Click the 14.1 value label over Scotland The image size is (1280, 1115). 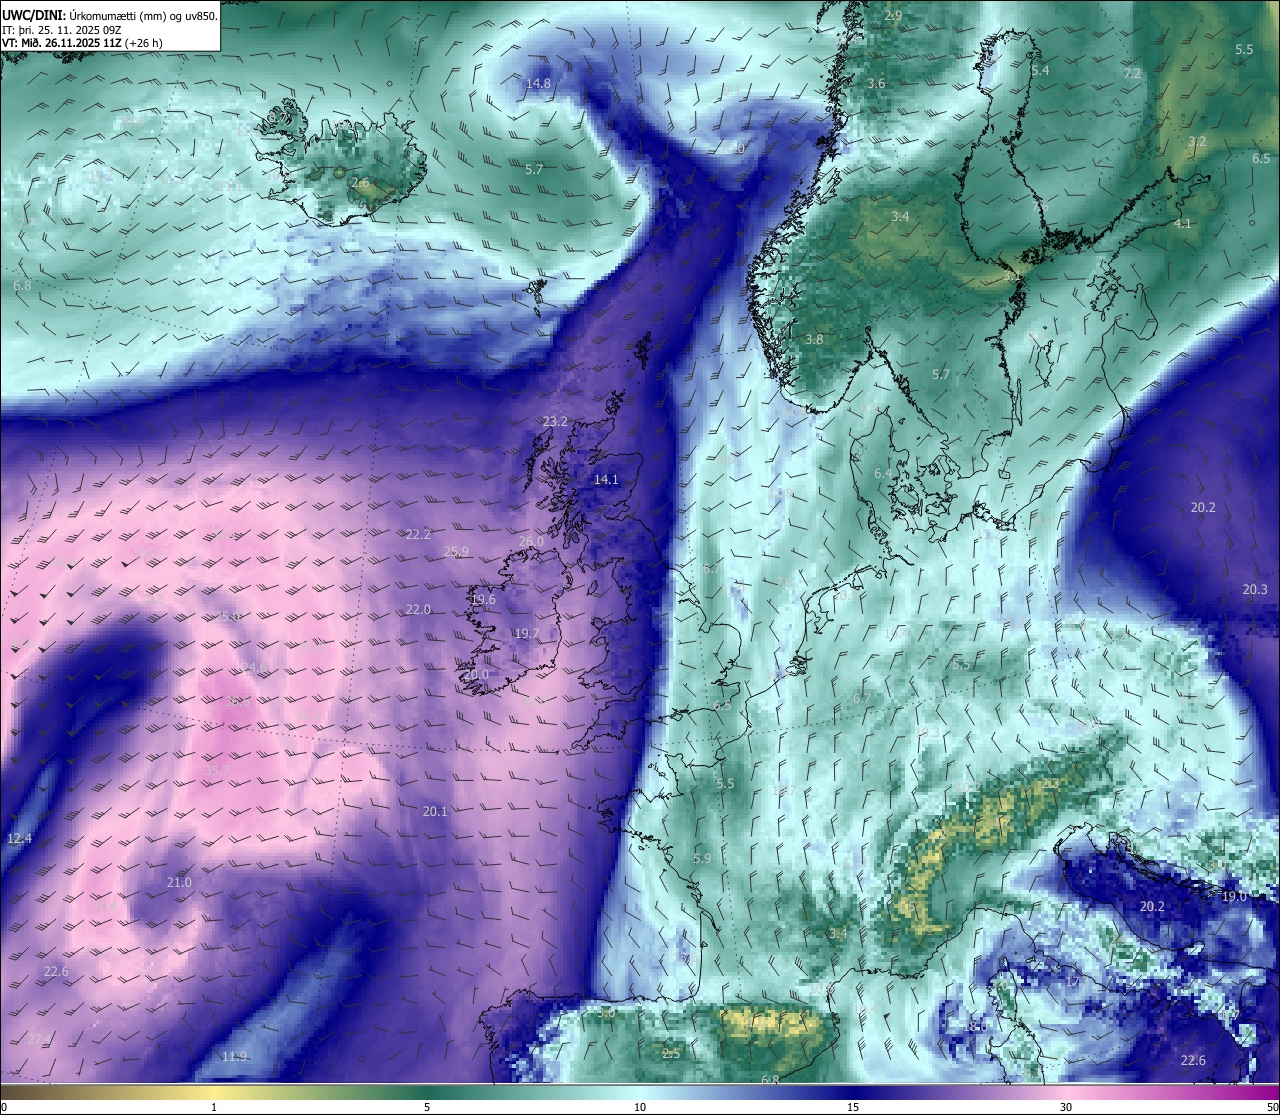pos(606,479)
